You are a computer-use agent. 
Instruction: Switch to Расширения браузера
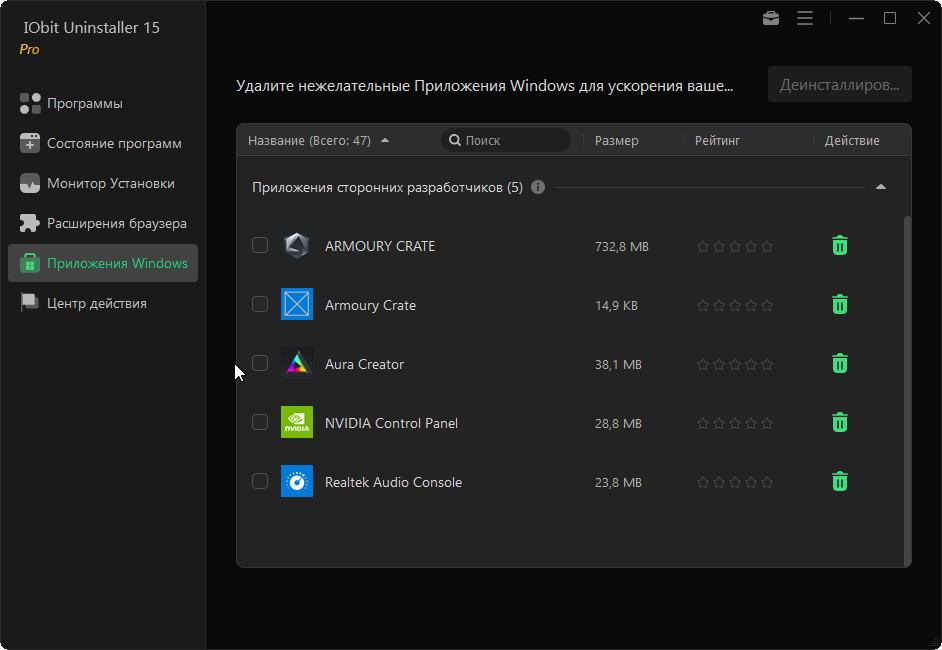point(103,223)
